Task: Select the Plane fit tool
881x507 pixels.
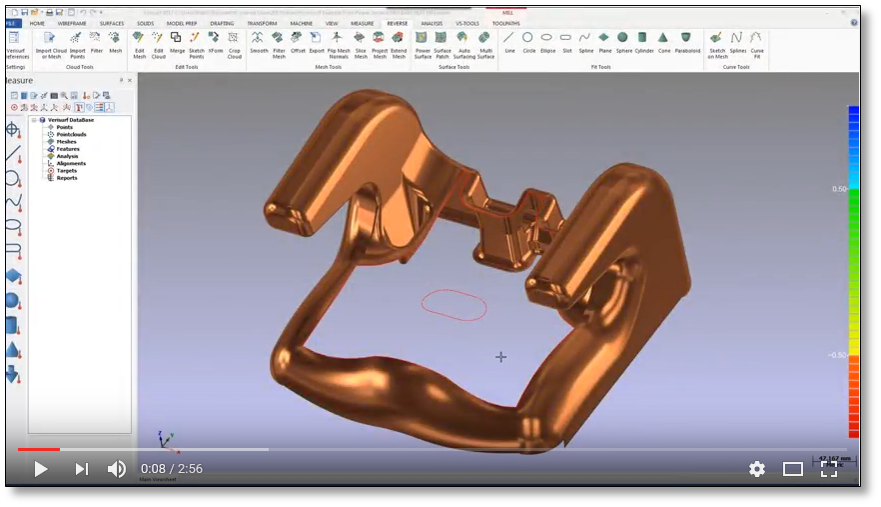Action: pyautogui.click(x=605, y=43)
